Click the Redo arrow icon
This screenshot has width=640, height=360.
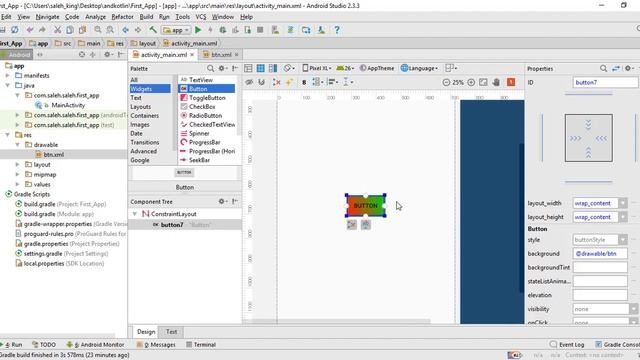(x=42, y=30)
